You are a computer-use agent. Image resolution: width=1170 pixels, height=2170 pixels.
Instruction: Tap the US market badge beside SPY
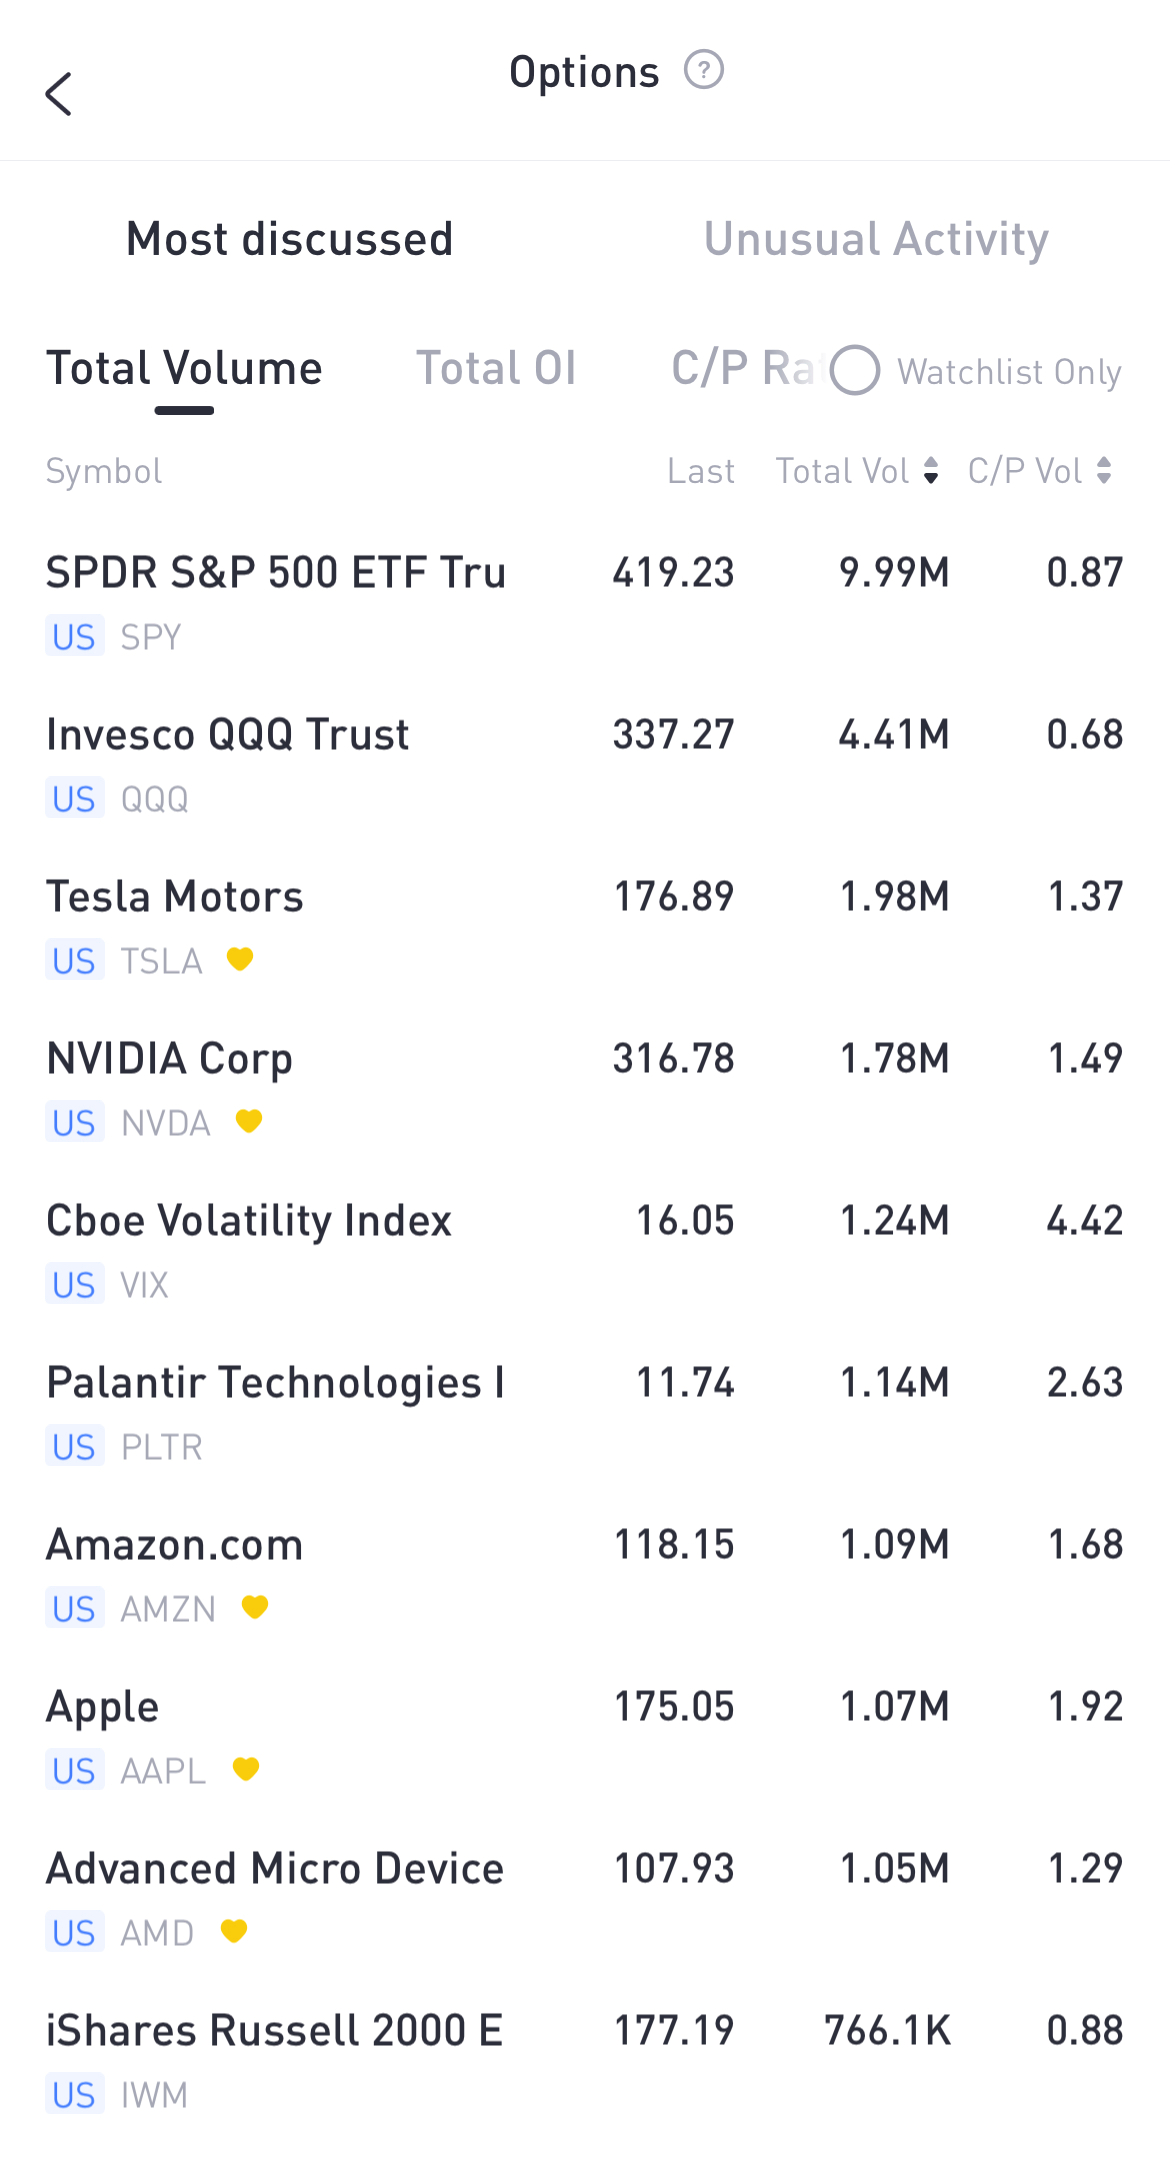[x=74, y=637]
